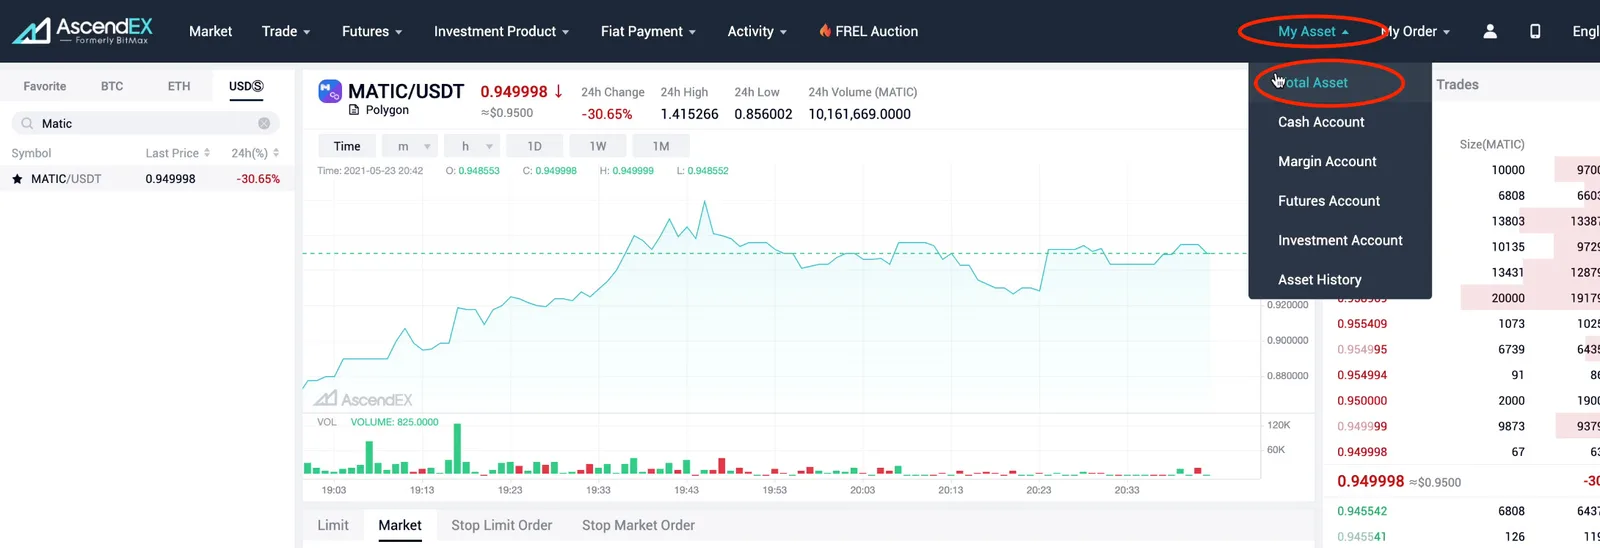Click the 24h Change value -30.65%
Screen dimensions: 1600x548
pos(607,114)
